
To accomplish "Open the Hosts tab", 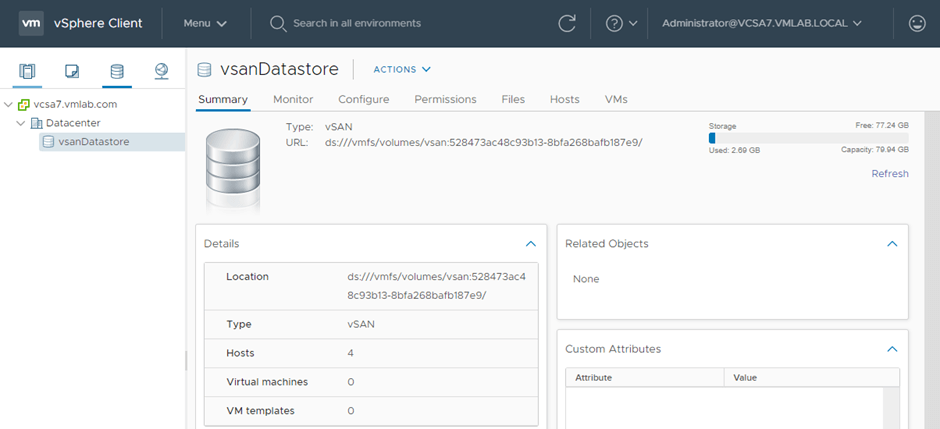I will click(x=565, y=99).
